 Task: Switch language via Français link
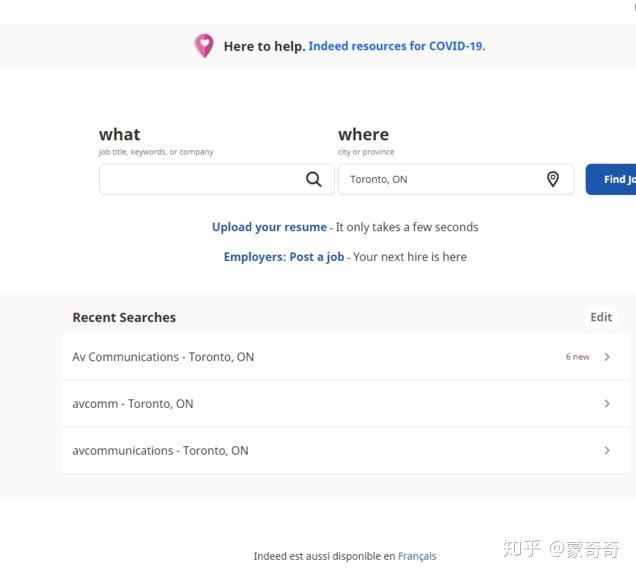pos(417,556)
